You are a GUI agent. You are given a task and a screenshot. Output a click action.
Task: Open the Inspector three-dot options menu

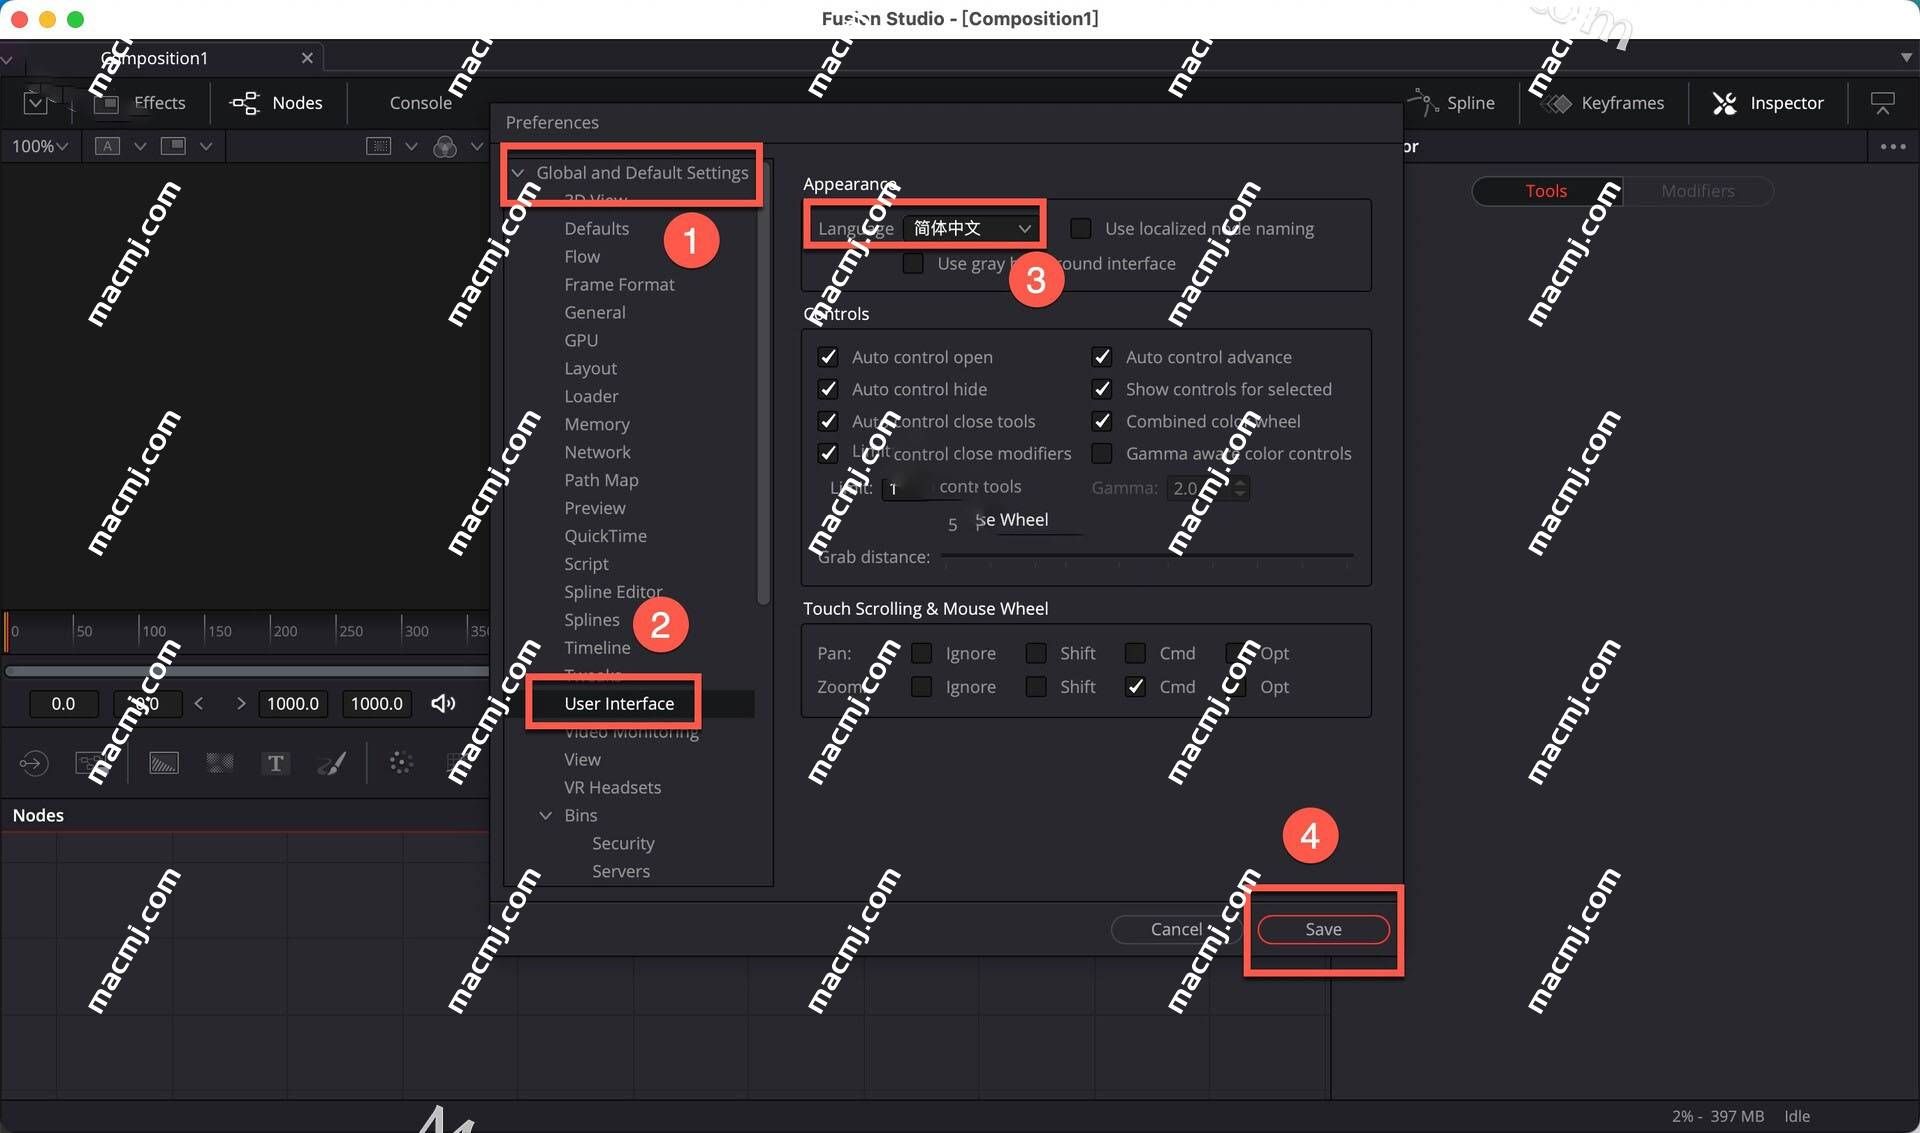pos(1892,146)
